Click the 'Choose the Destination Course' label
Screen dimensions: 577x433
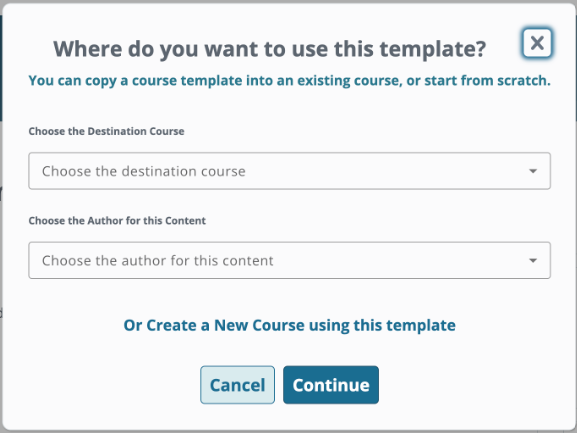click(106, 131)
